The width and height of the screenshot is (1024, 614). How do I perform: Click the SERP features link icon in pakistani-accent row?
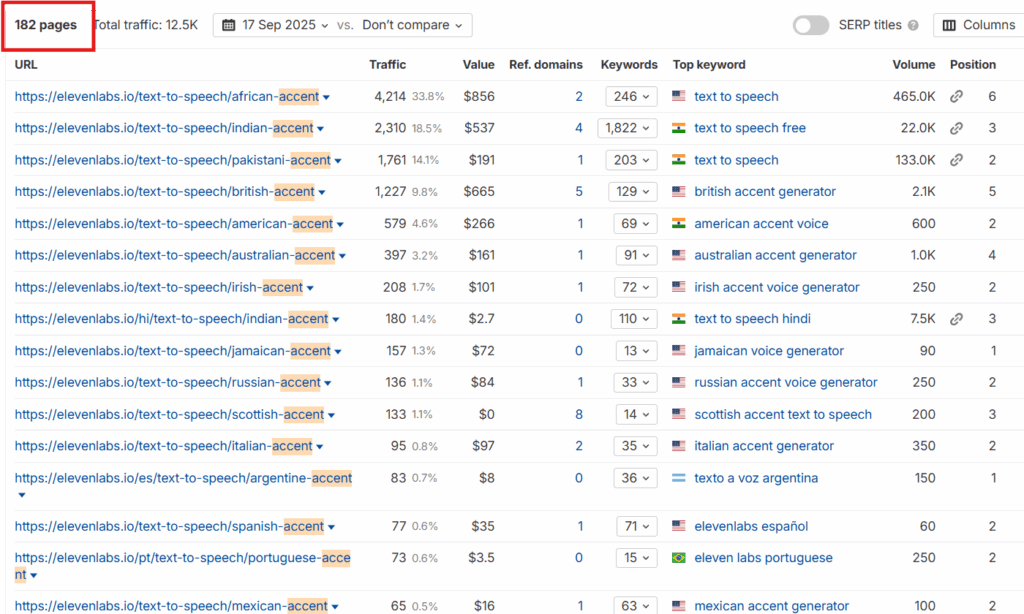point(956,160)
